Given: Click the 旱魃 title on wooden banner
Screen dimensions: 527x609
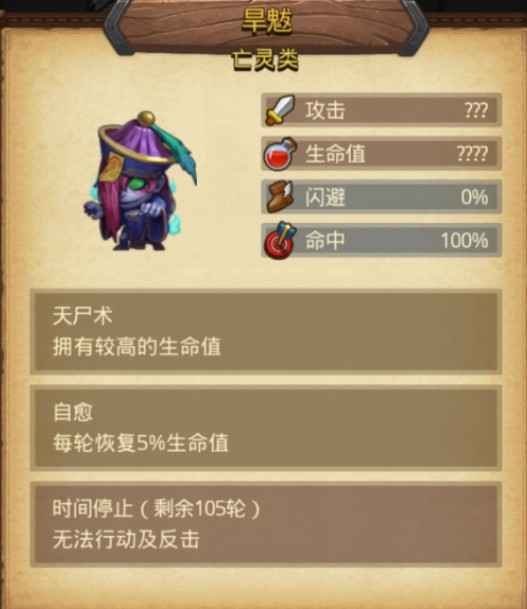Looking at the screenshot, I should coord(267,20).
